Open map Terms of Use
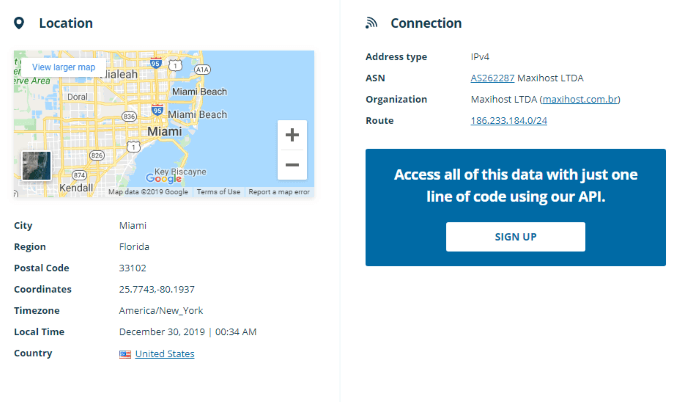680x402 pixels. 218,192
